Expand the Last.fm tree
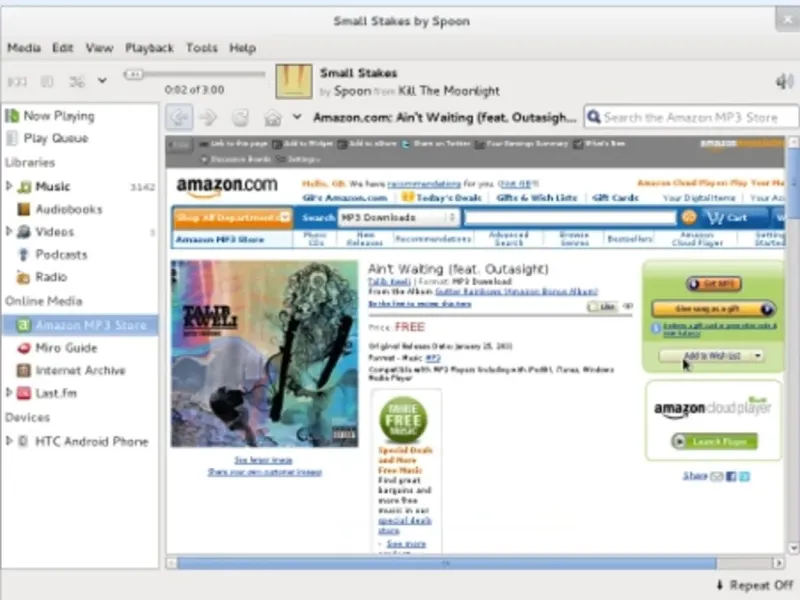Viewport: 800px width, 600px height. pos(9,392)
